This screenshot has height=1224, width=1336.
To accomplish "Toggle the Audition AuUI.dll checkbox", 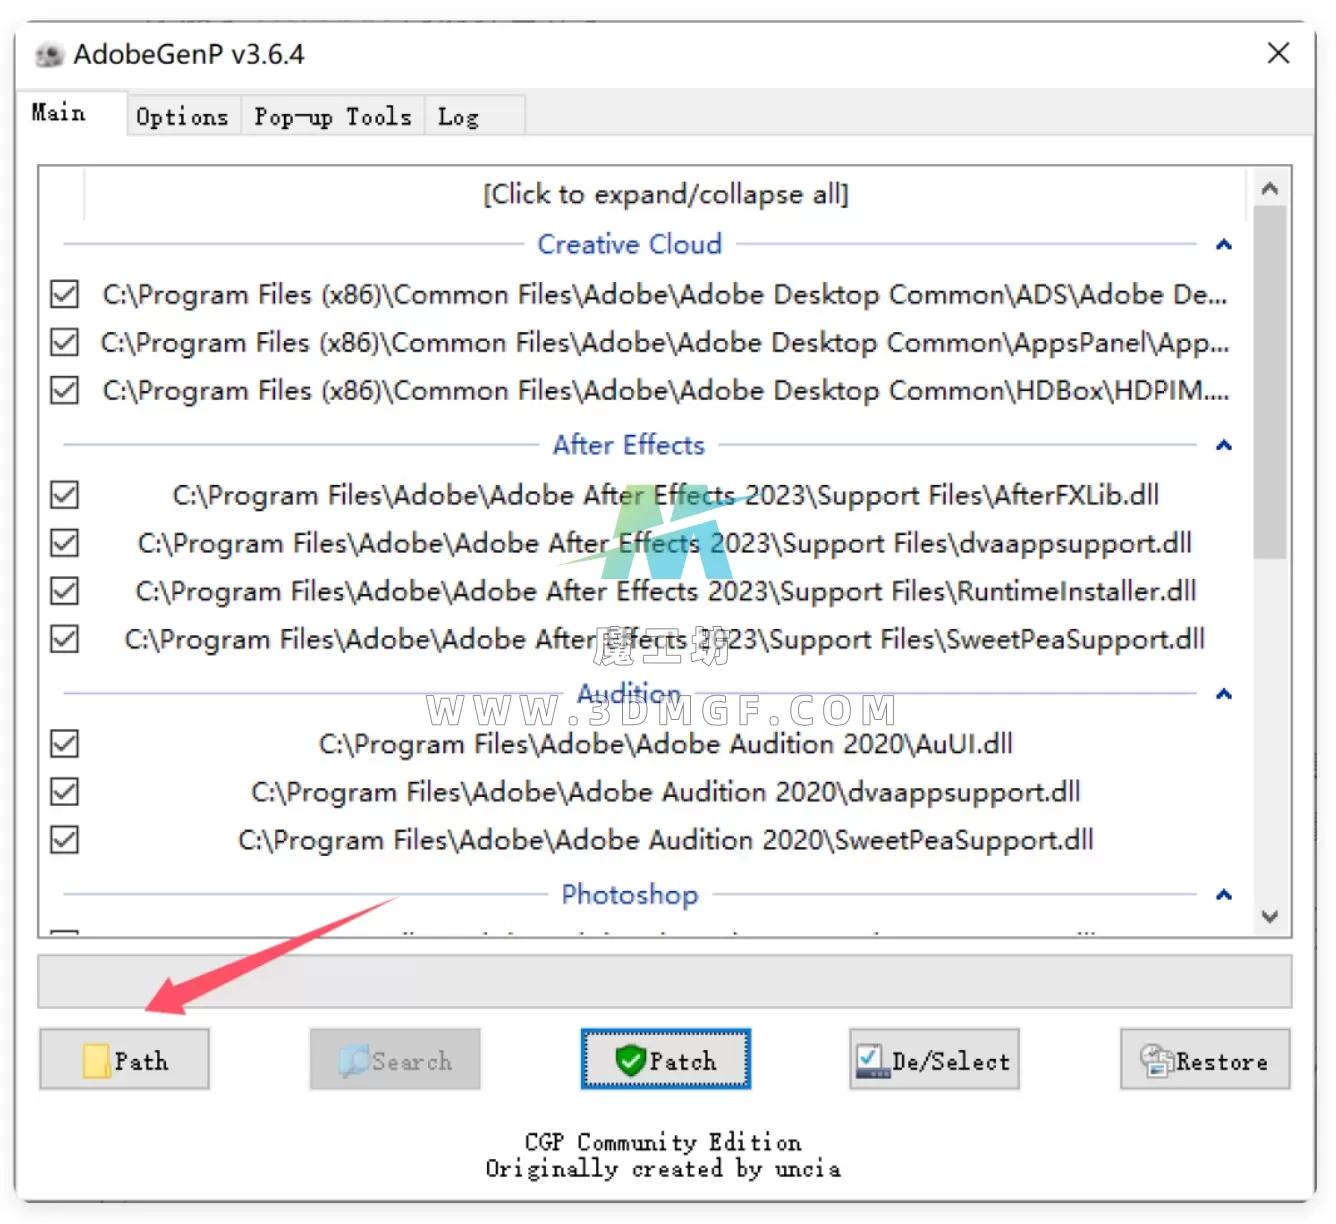I will pos(65,744).
